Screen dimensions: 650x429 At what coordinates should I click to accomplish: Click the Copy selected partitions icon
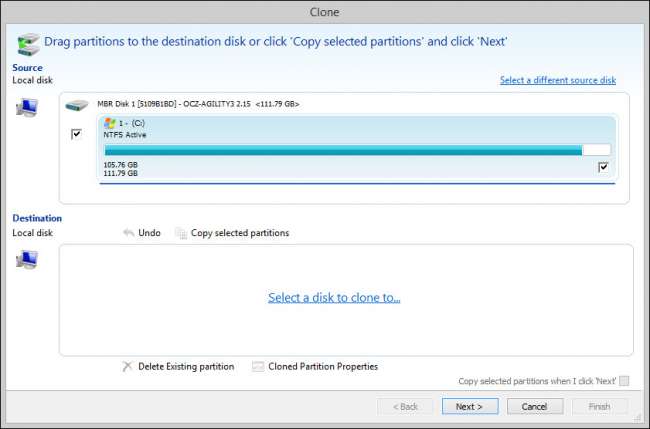(x=181, y=233)
